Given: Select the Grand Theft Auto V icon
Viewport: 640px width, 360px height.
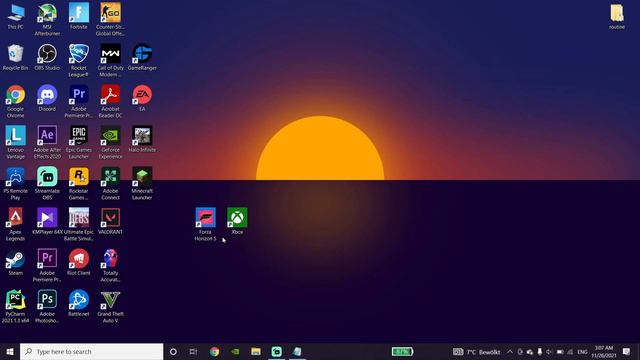Looking at the screenshot, I should point(110,307).
